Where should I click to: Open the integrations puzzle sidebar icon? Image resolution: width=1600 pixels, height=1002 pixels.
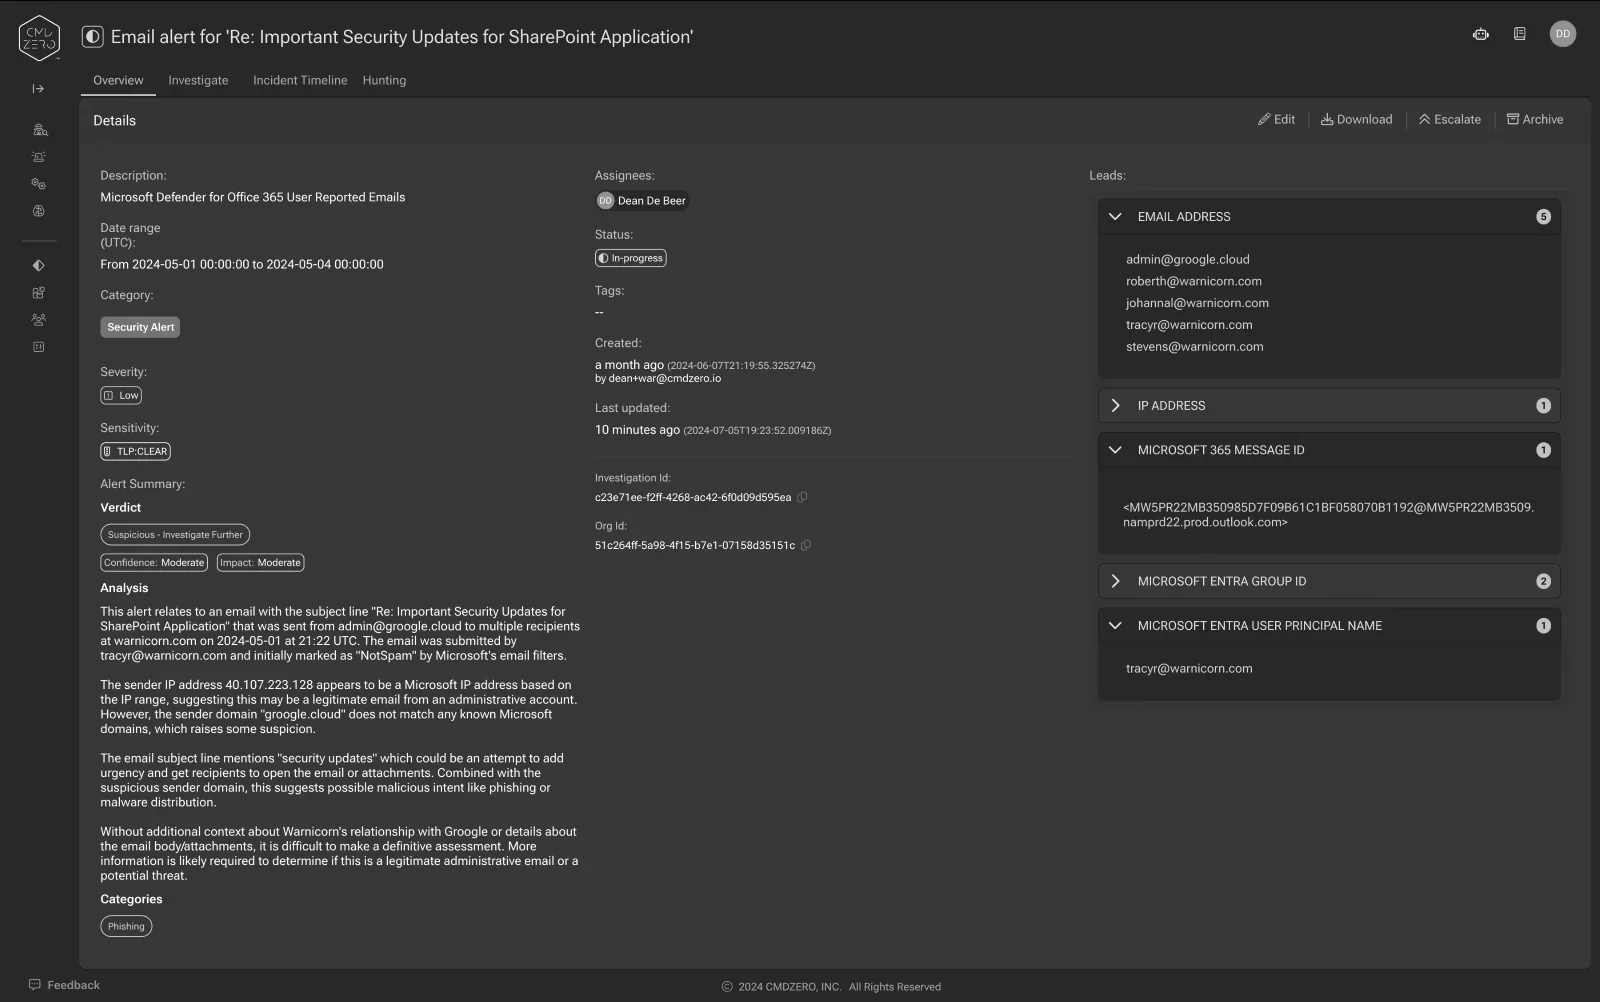[39, 293]
